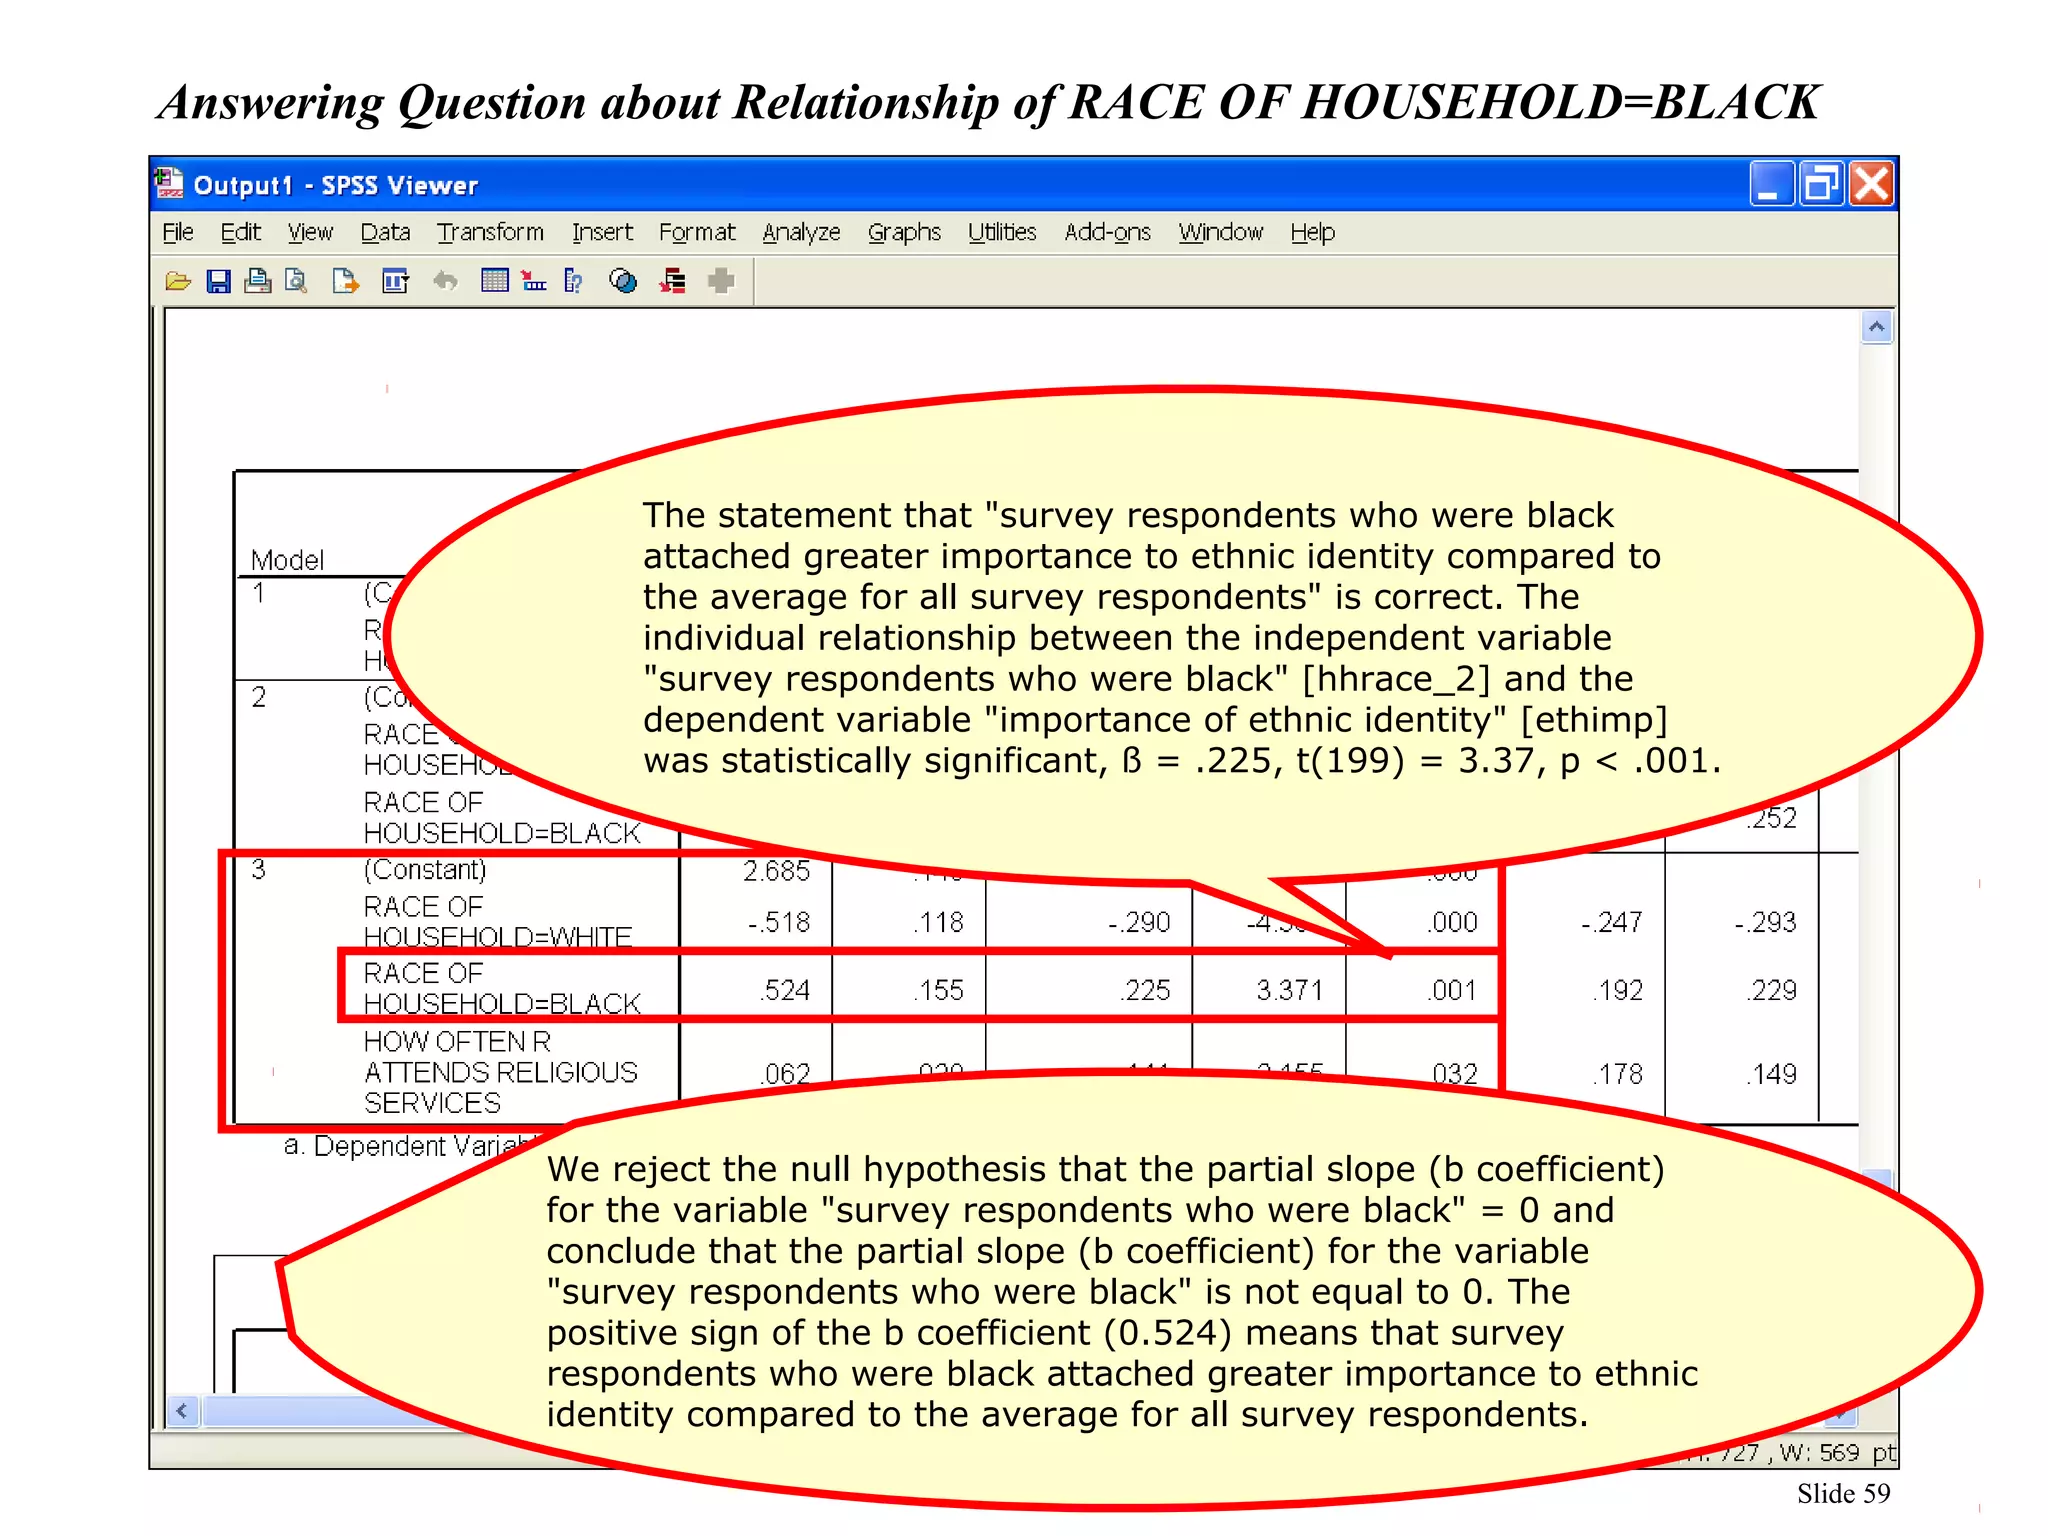Viewport: 2048px width, 1536px height.
Task: Click the Export output icon
Action: (345, 282)
